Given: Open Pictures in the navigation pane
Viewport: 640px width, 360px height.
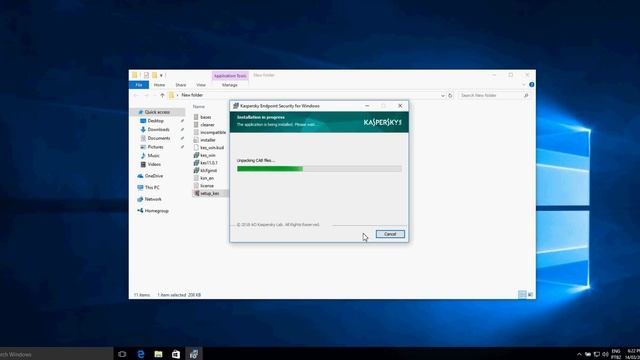Looking at the screenshot, I should 155,147.
